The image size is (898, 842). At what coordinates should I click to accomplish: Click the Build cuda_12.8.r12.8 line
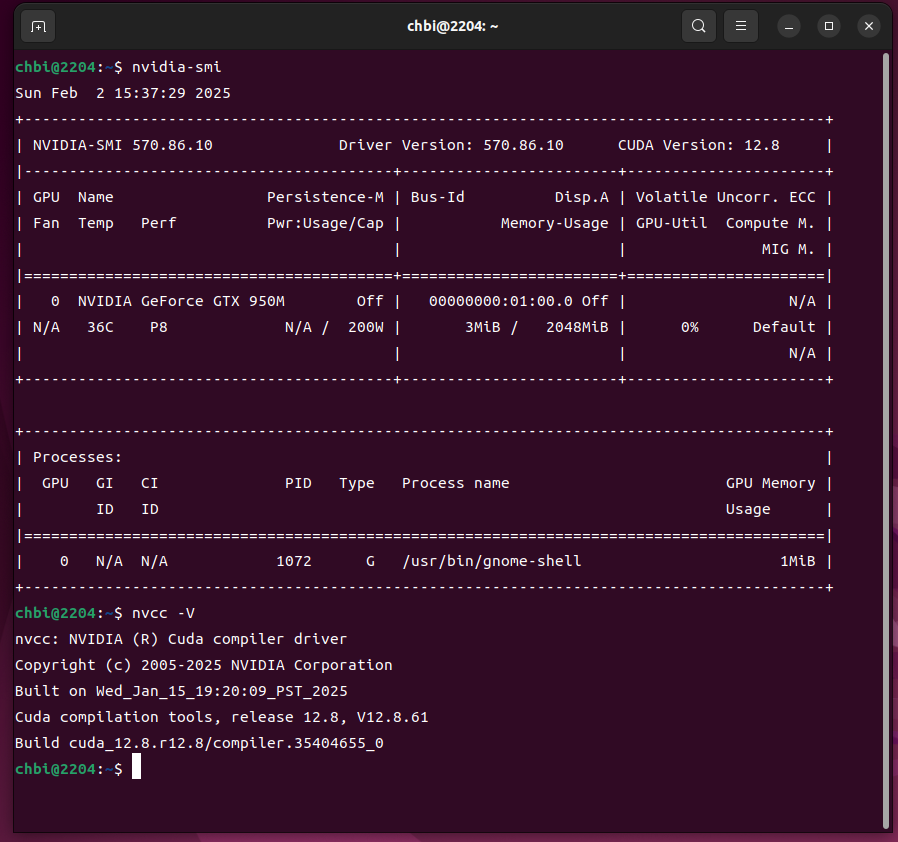(199, 743)
